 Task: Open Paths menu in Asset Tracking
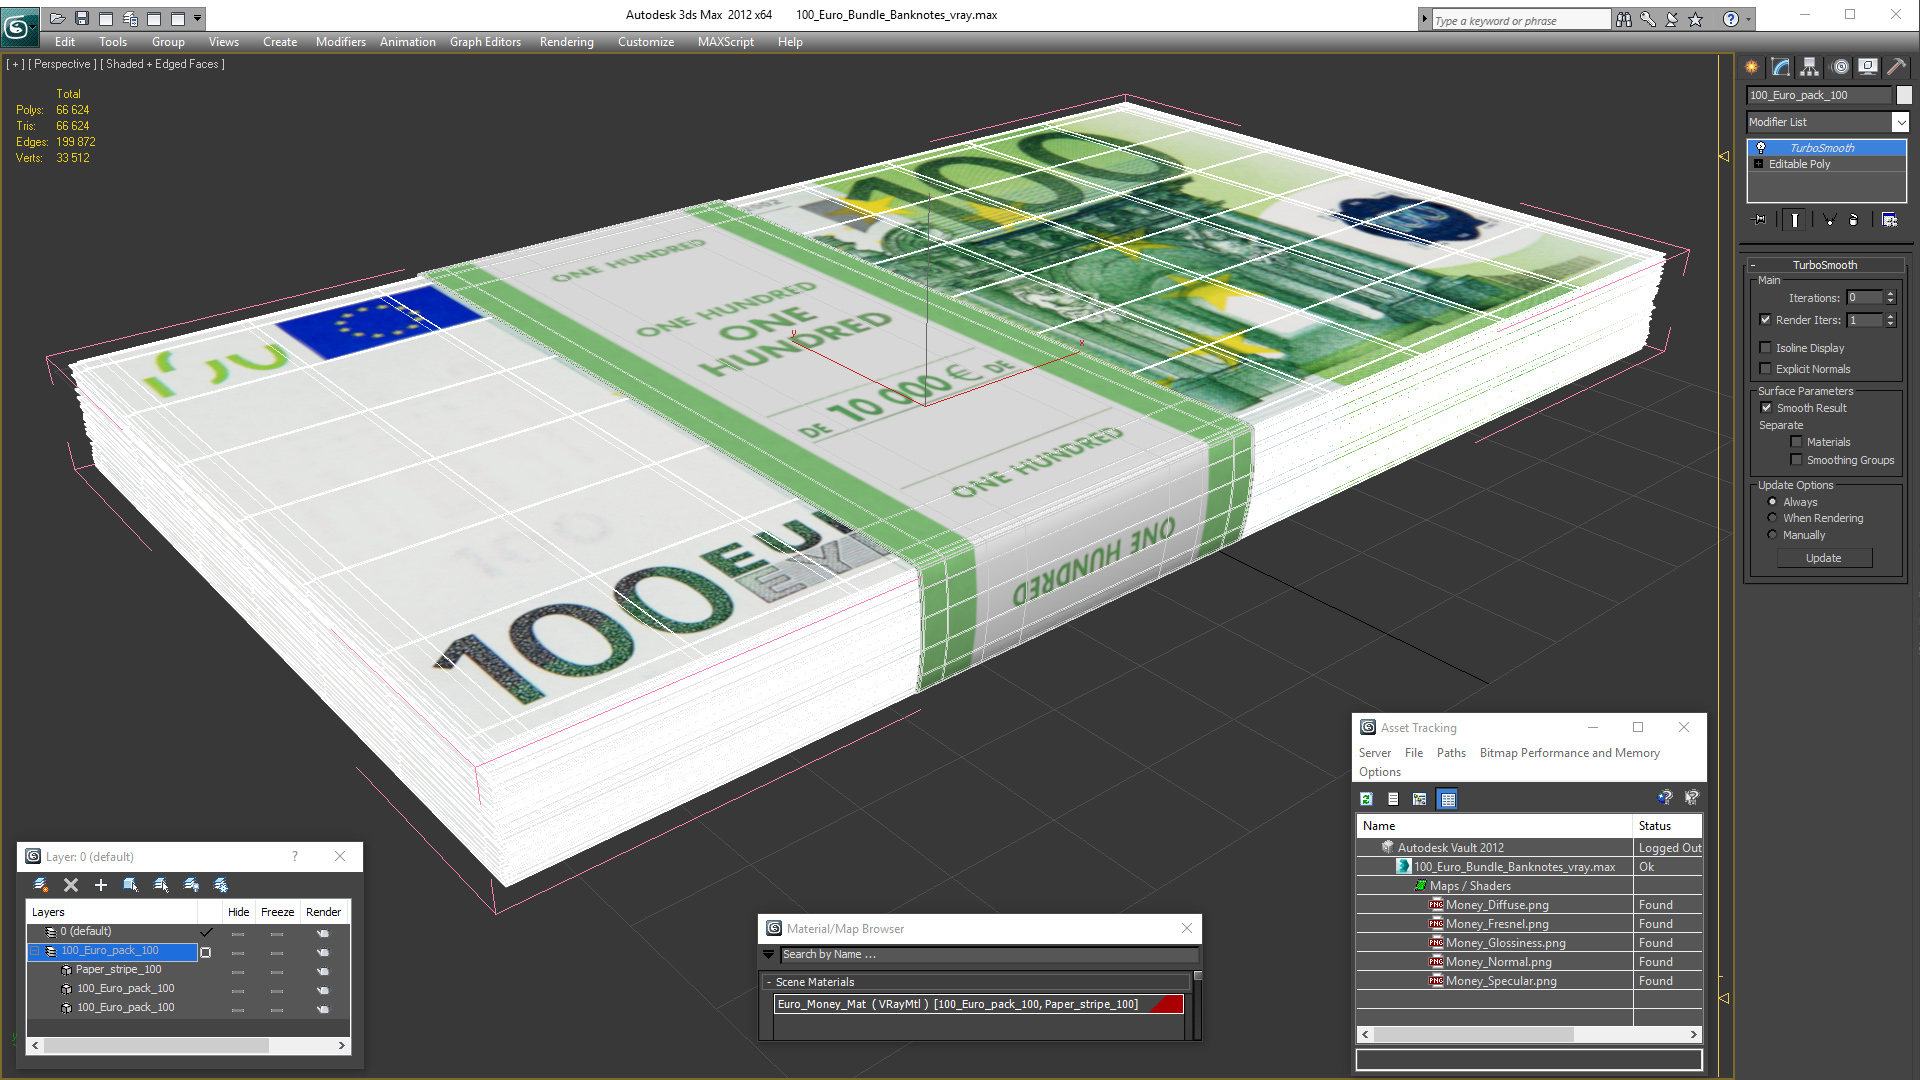[1451, 753]
